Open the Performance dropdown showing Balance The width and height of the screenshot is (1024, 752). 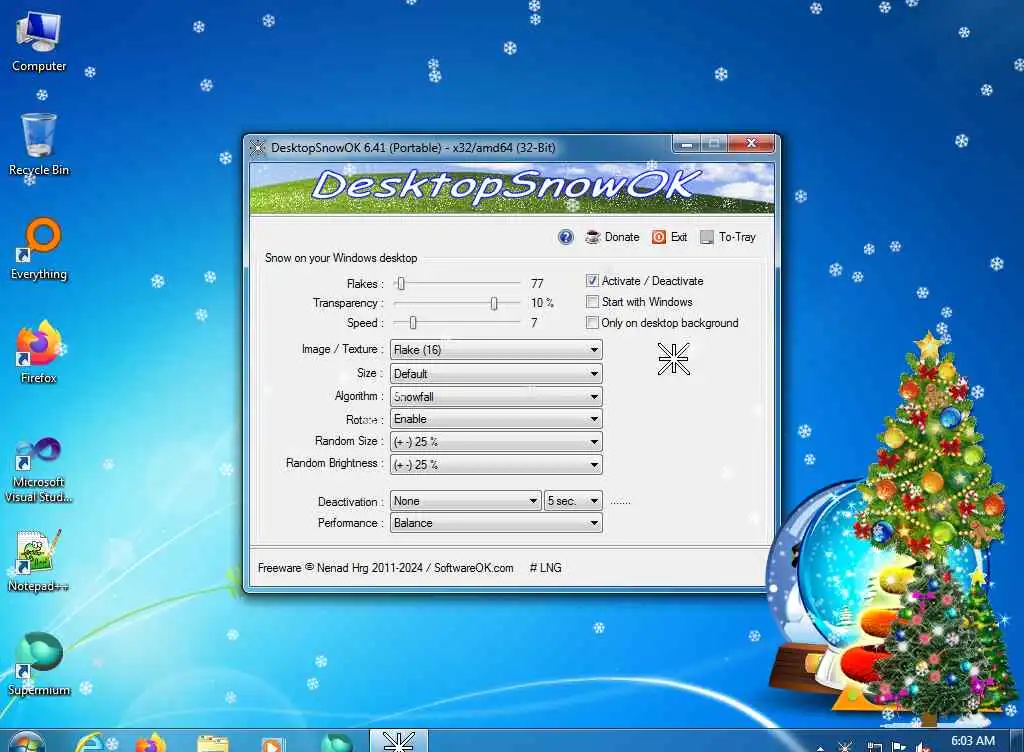pos(496,523)
